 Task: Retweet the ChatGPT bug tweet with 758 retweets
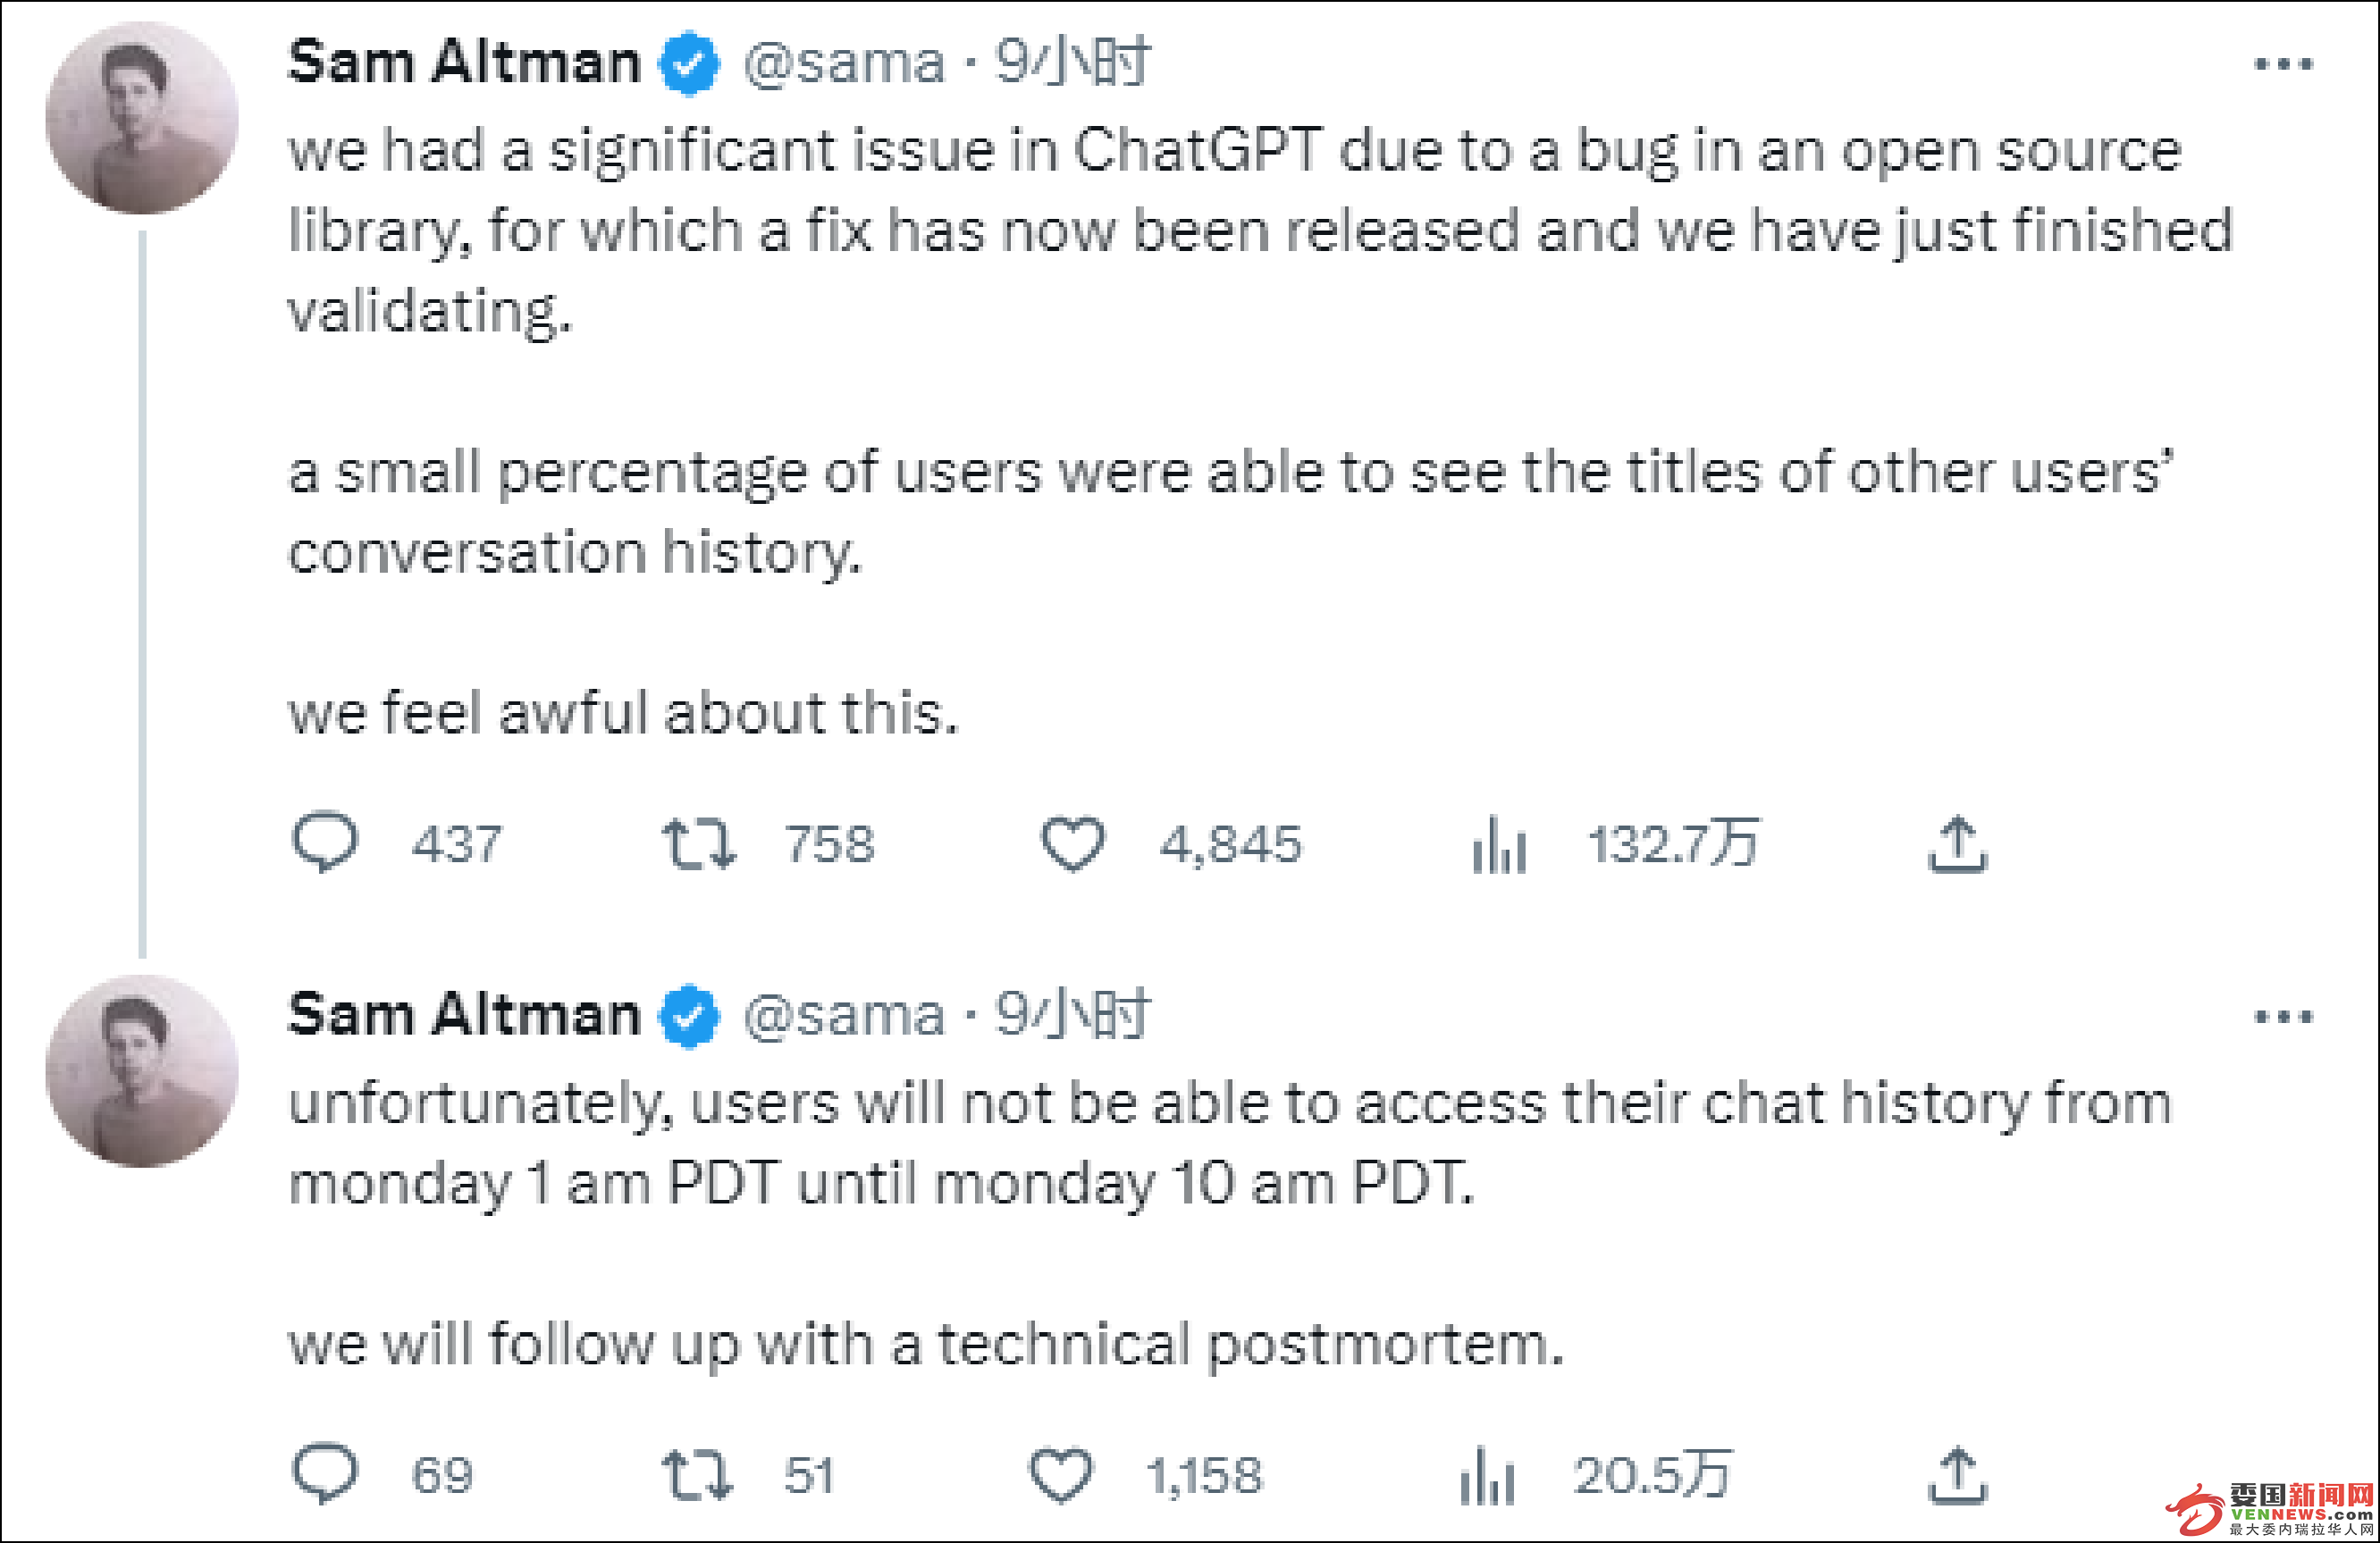[699, 844]
